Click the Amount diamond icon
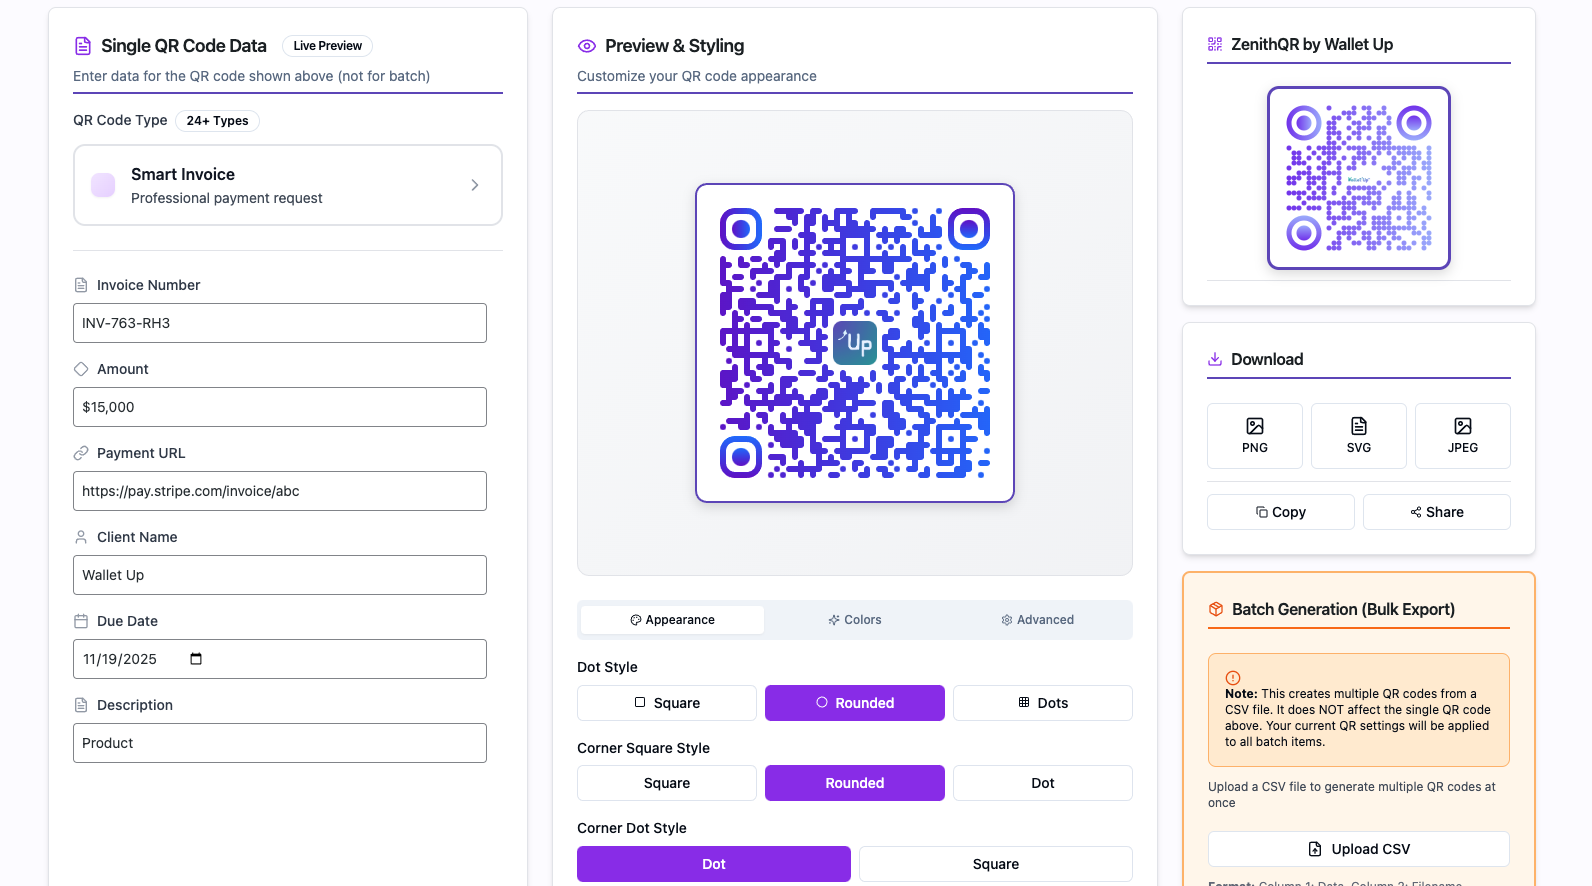Screen dimensions: 1592x886 pos(81,369)
